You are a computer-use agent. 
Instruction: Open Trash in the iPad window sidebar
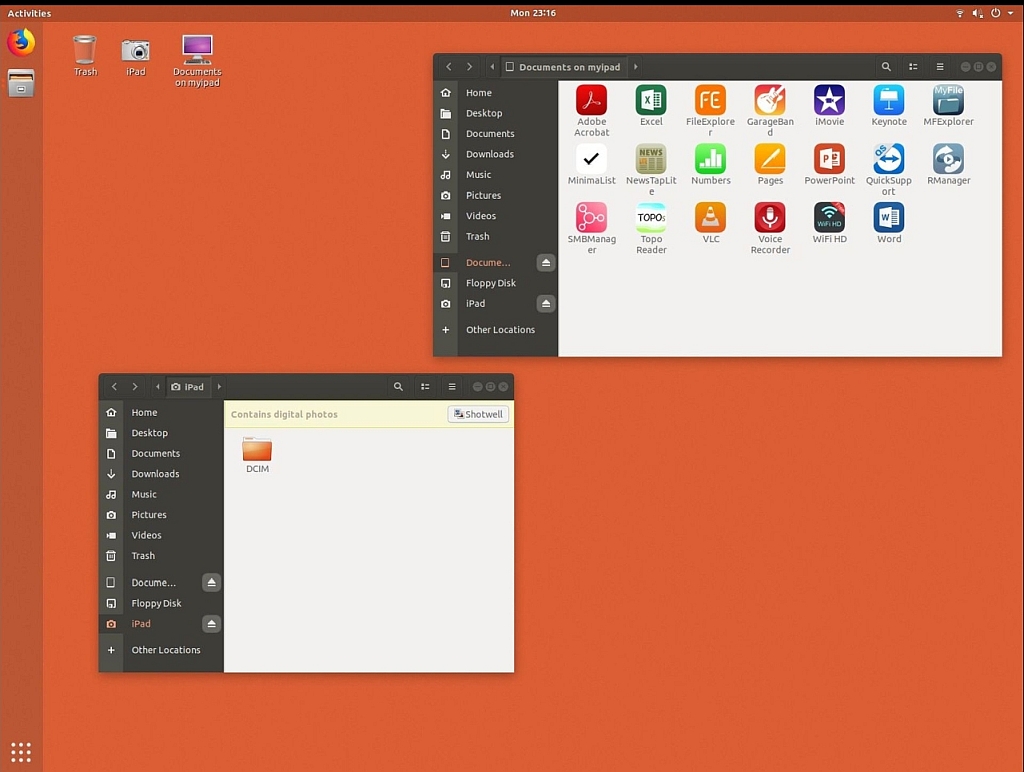tap(161, 556)
